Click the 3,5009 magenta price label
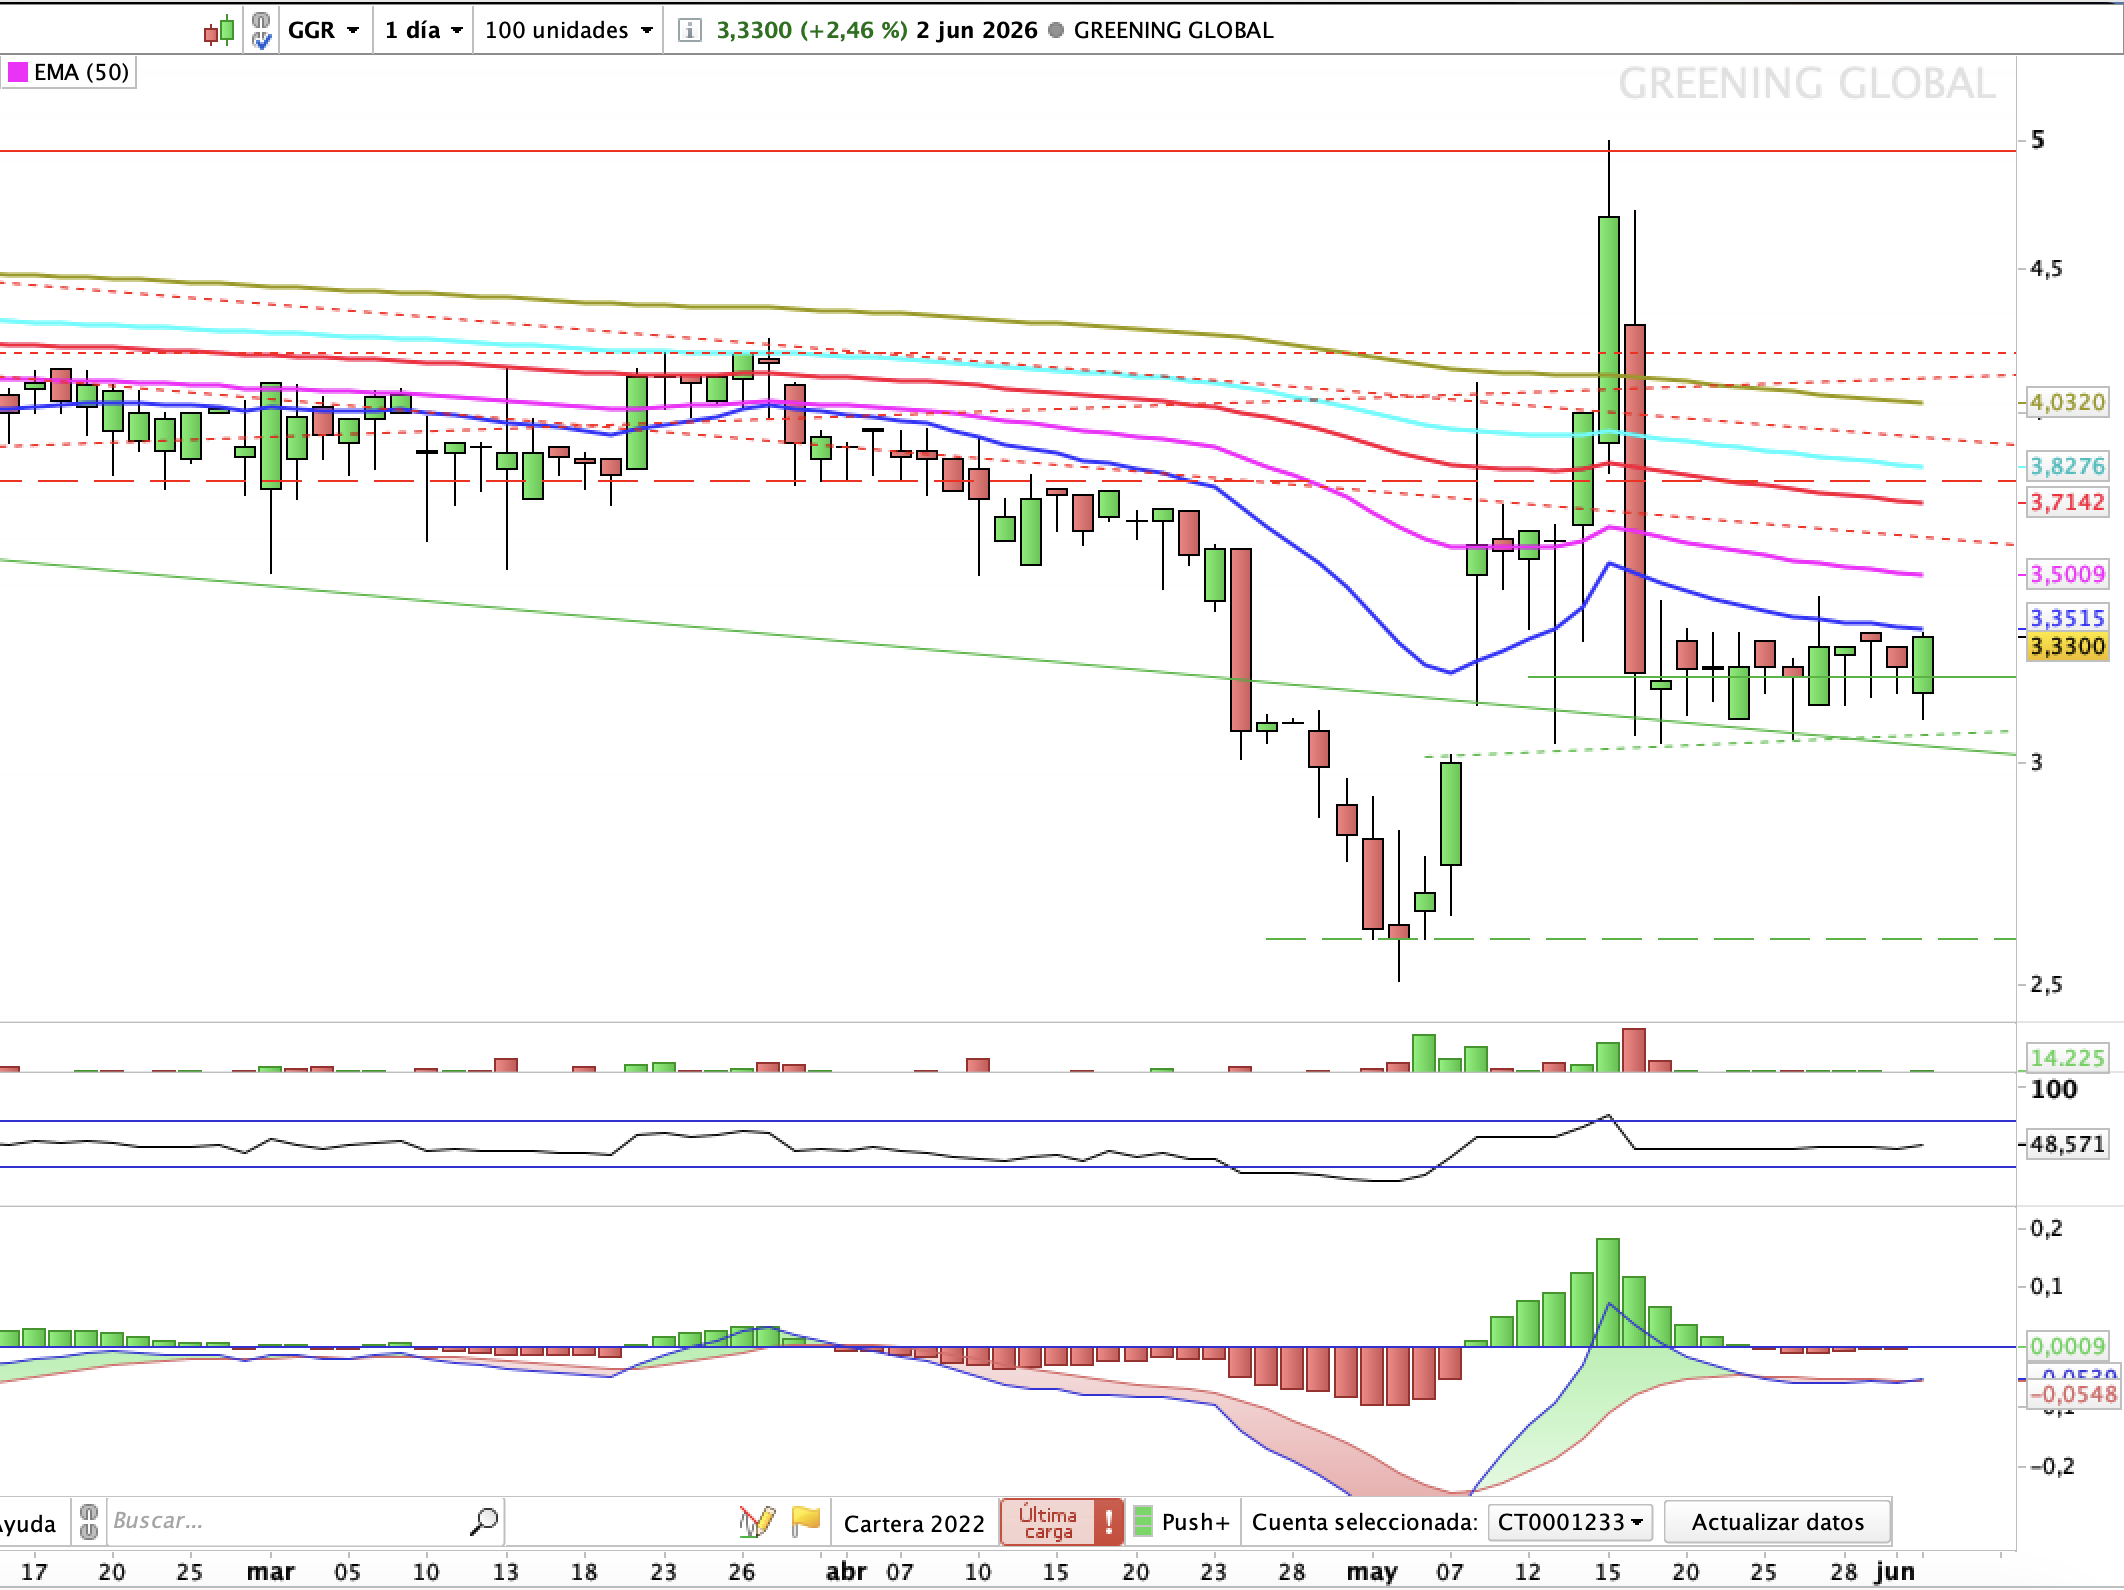 point(2067,574)
